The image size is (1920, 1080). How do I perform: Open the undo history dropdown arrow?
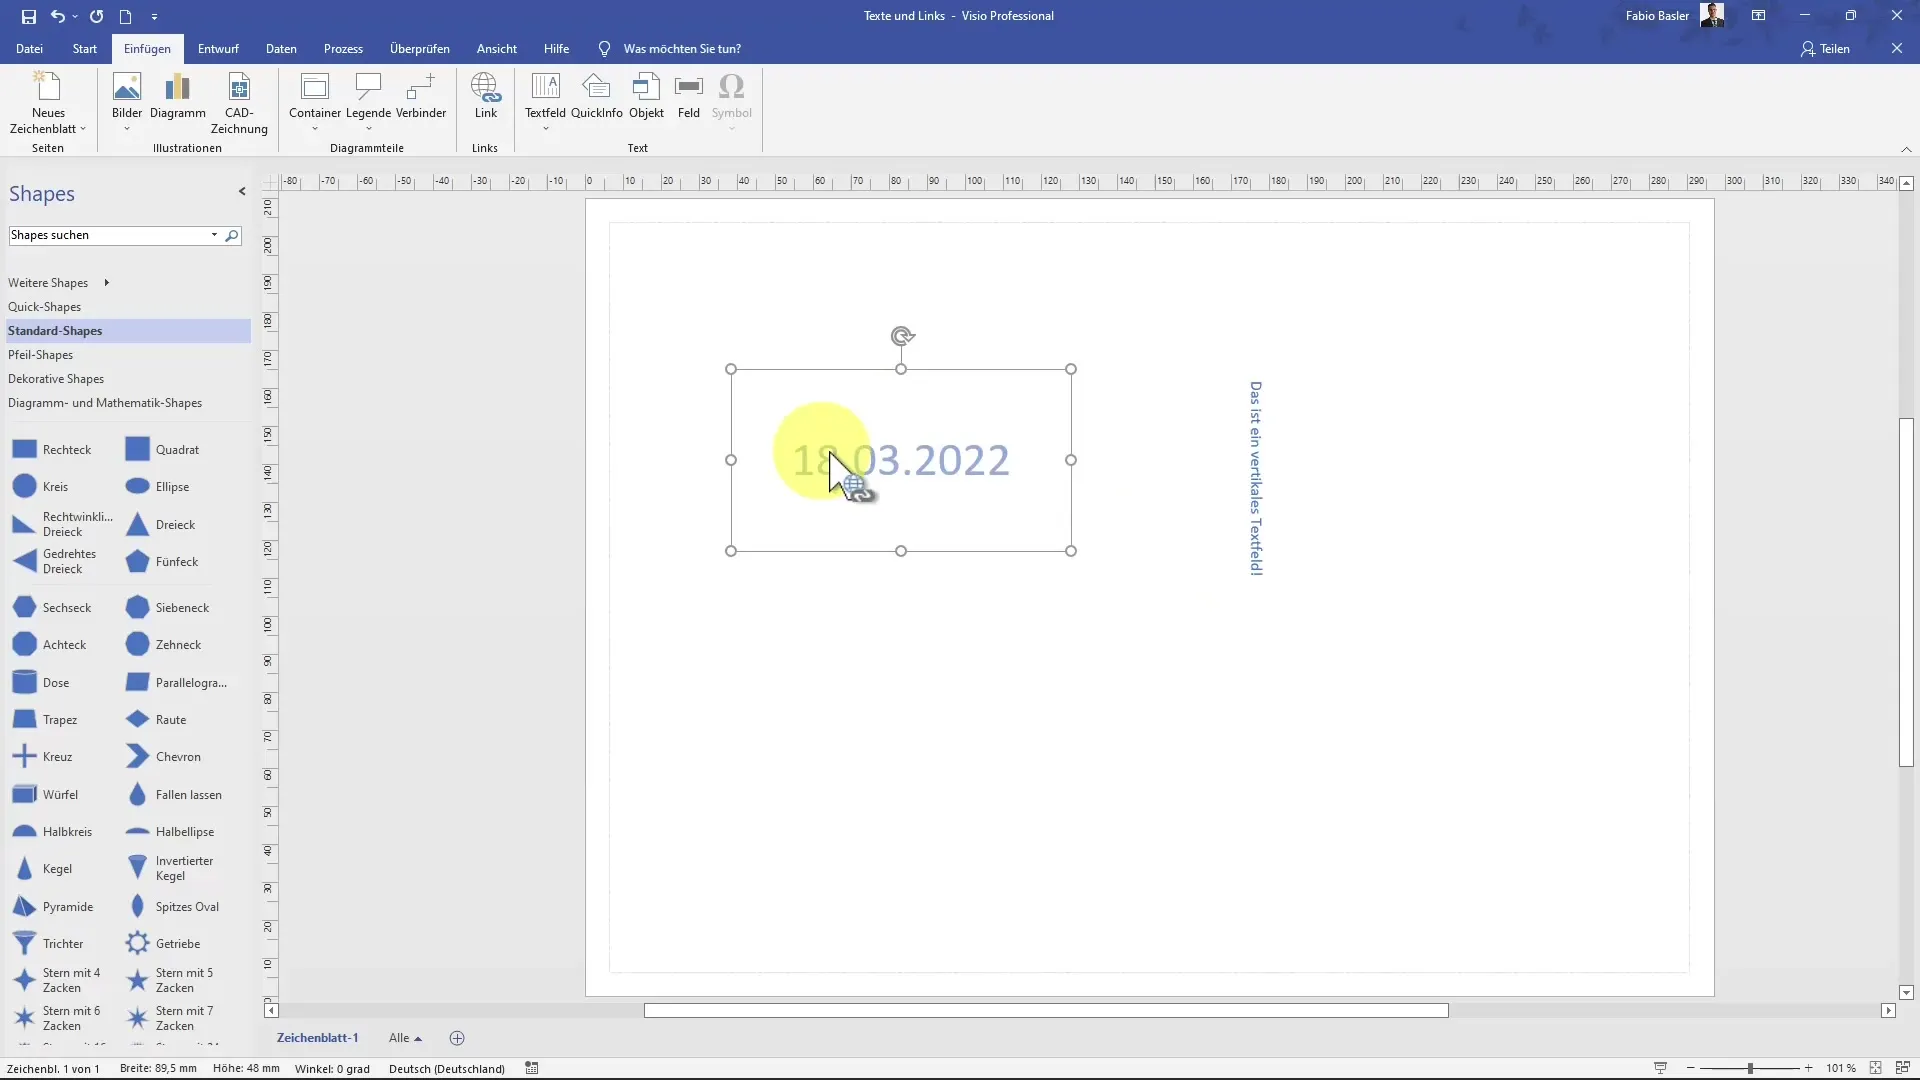(x=75, y=17)
